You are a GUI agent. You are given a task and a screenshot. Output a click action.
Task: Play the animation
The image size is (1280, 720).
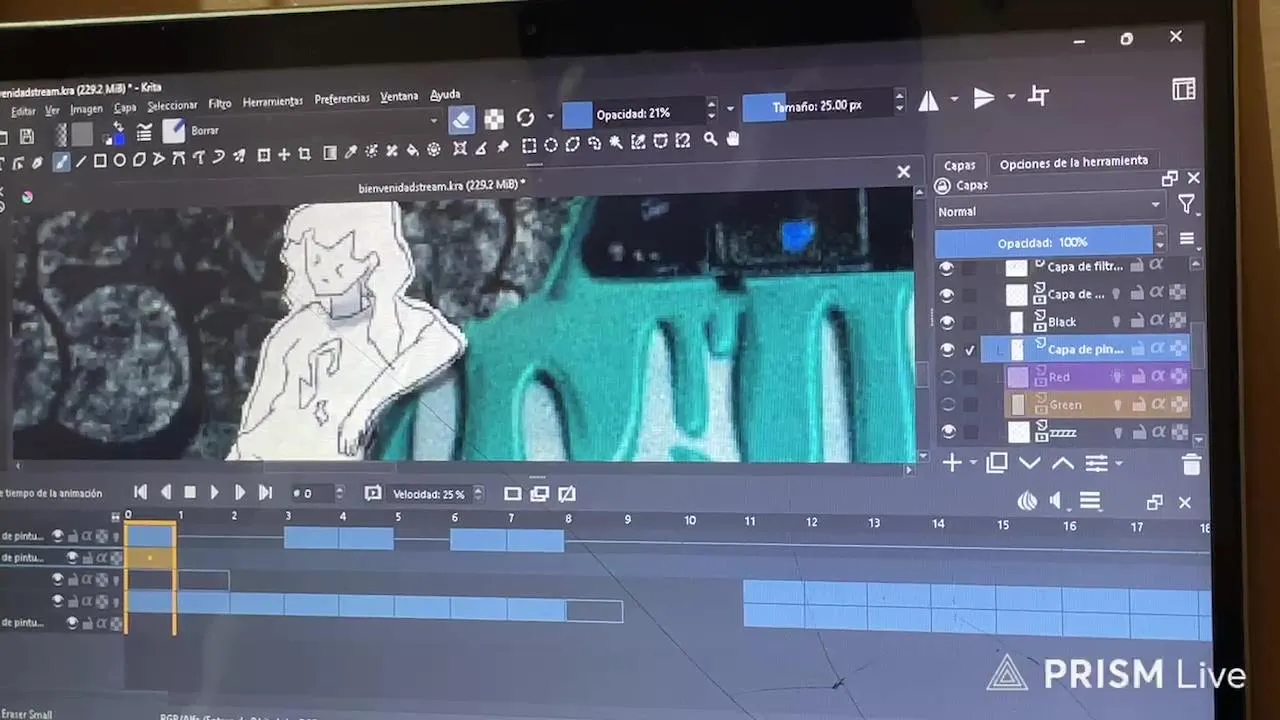(214, 492)
